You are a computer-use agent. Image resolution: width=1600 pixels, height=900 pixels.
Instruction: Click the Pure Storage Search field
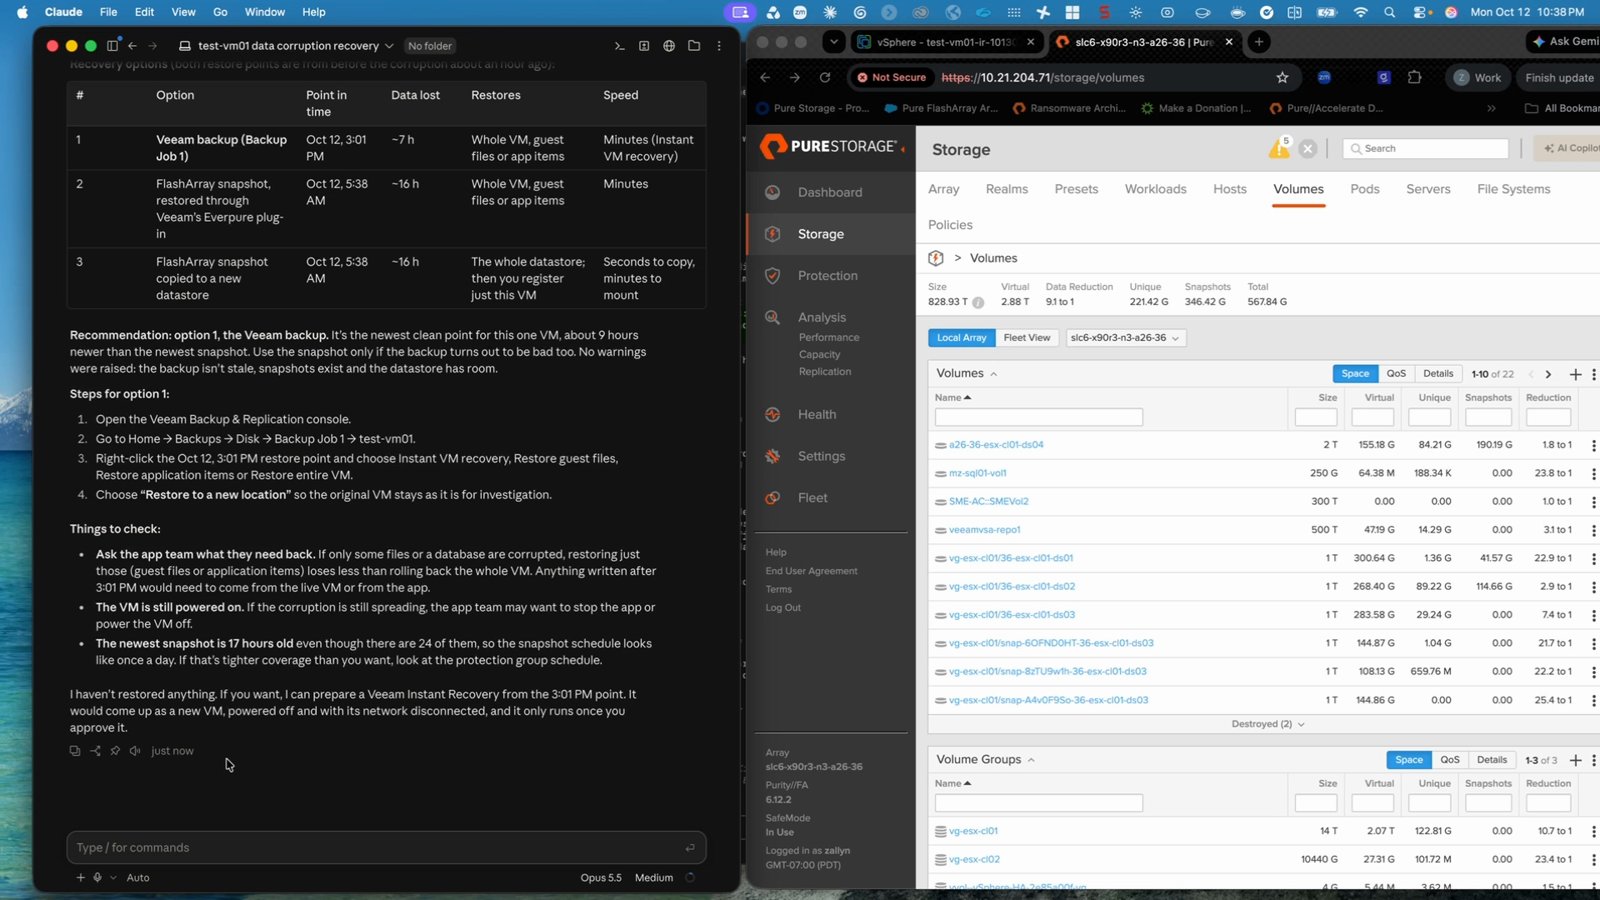pyautogui.click(x=1426, y=148)
